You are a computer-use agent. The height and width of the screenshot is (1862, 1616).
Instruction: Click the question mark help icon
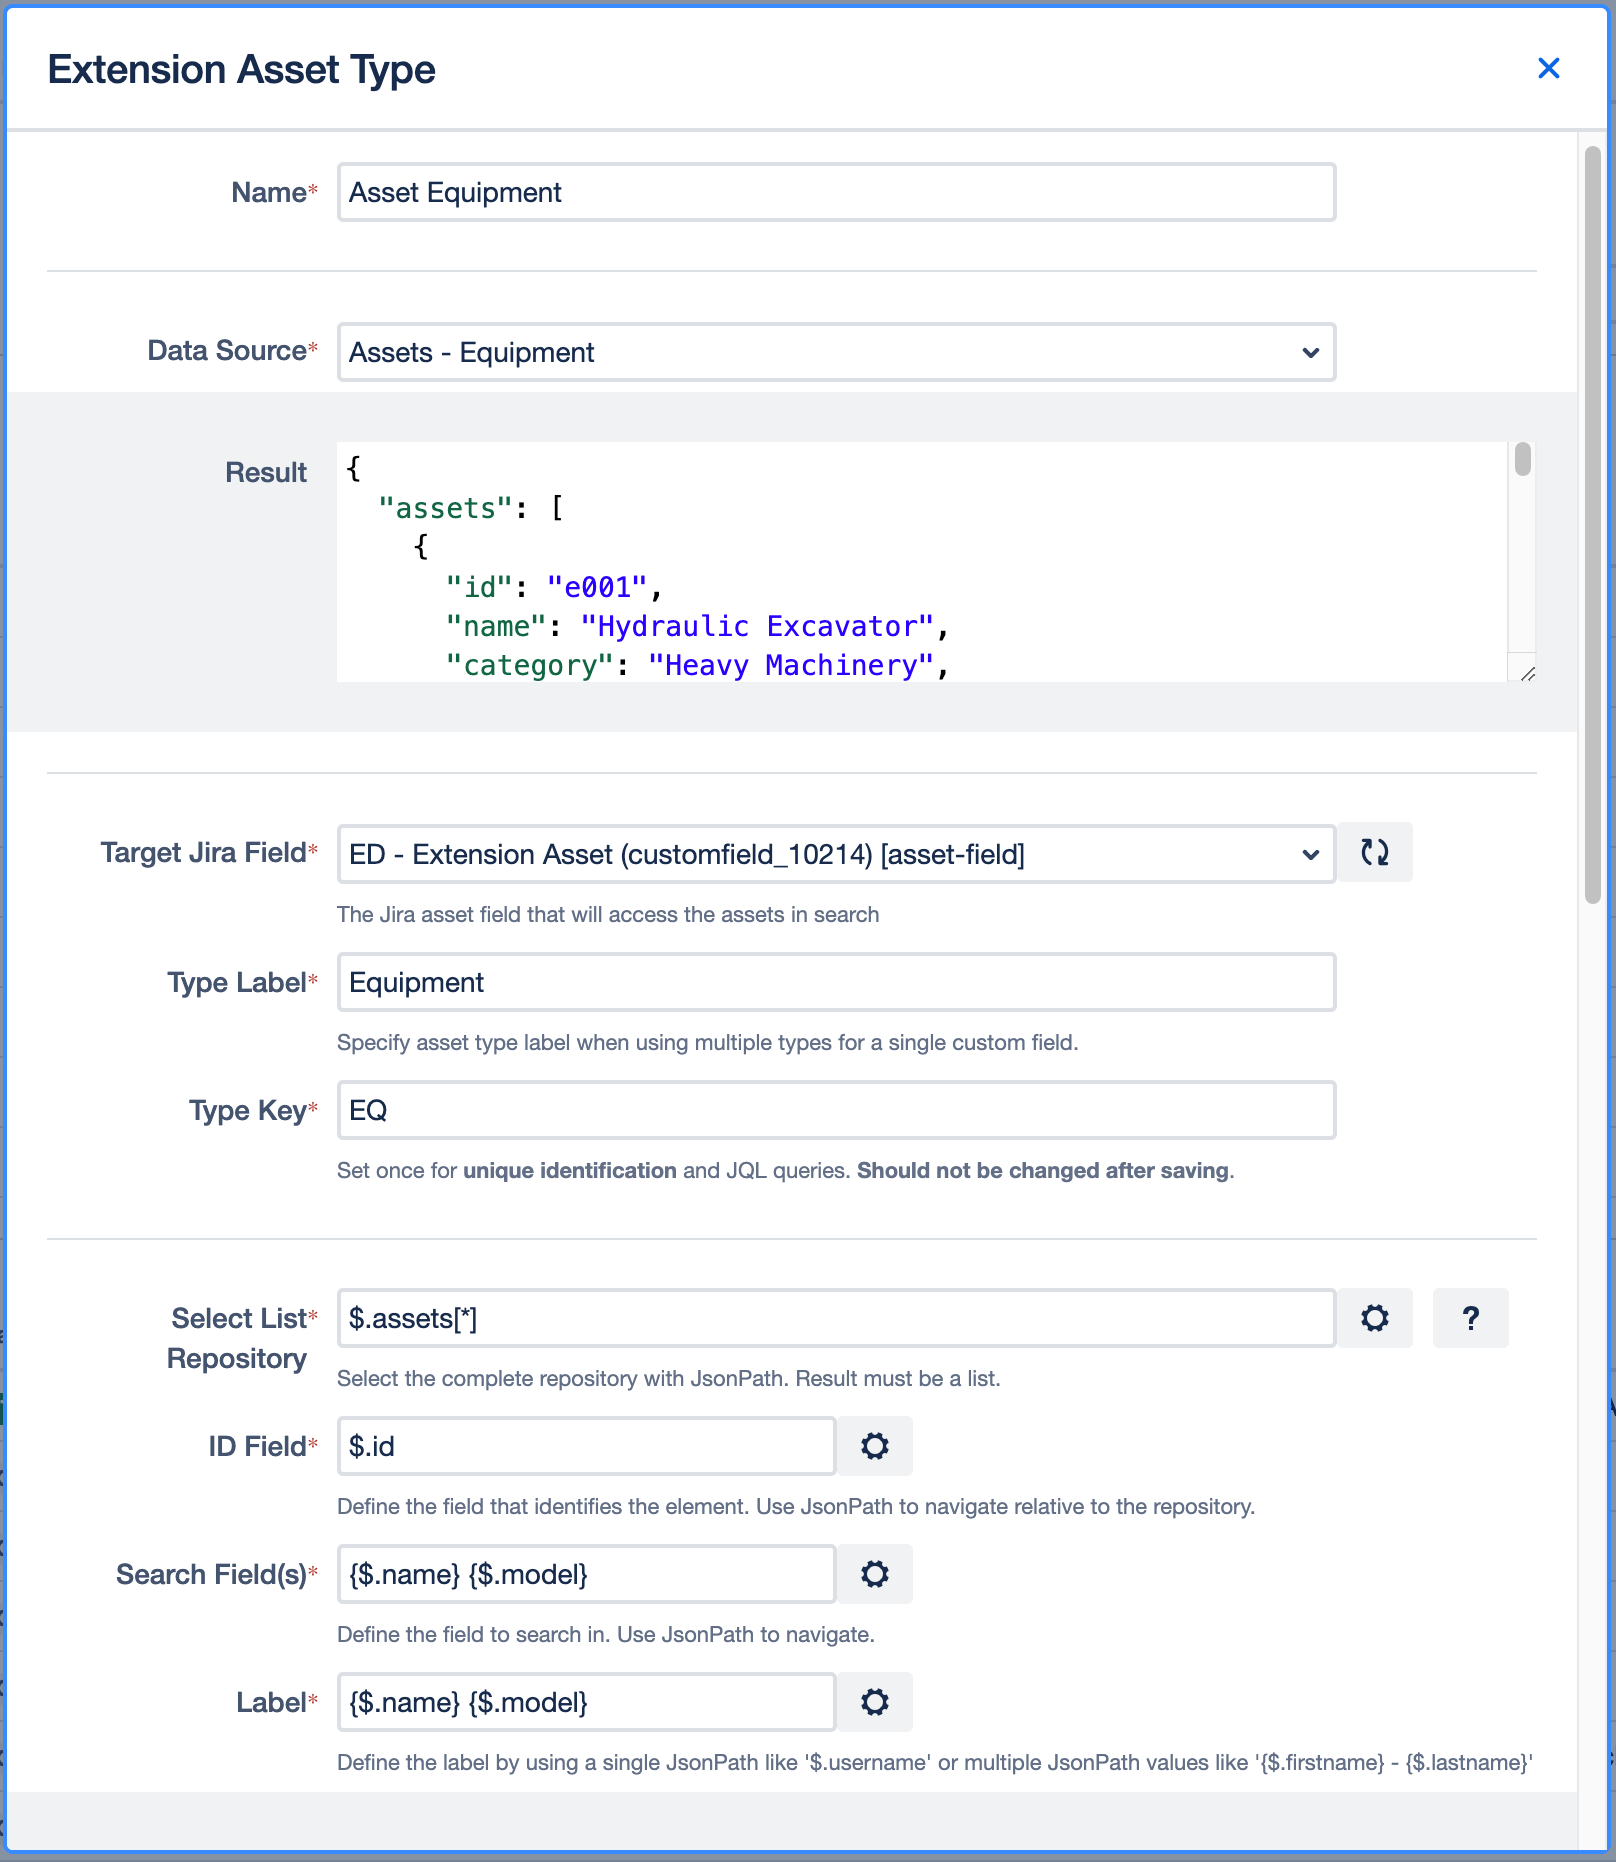[1470, 1318]
